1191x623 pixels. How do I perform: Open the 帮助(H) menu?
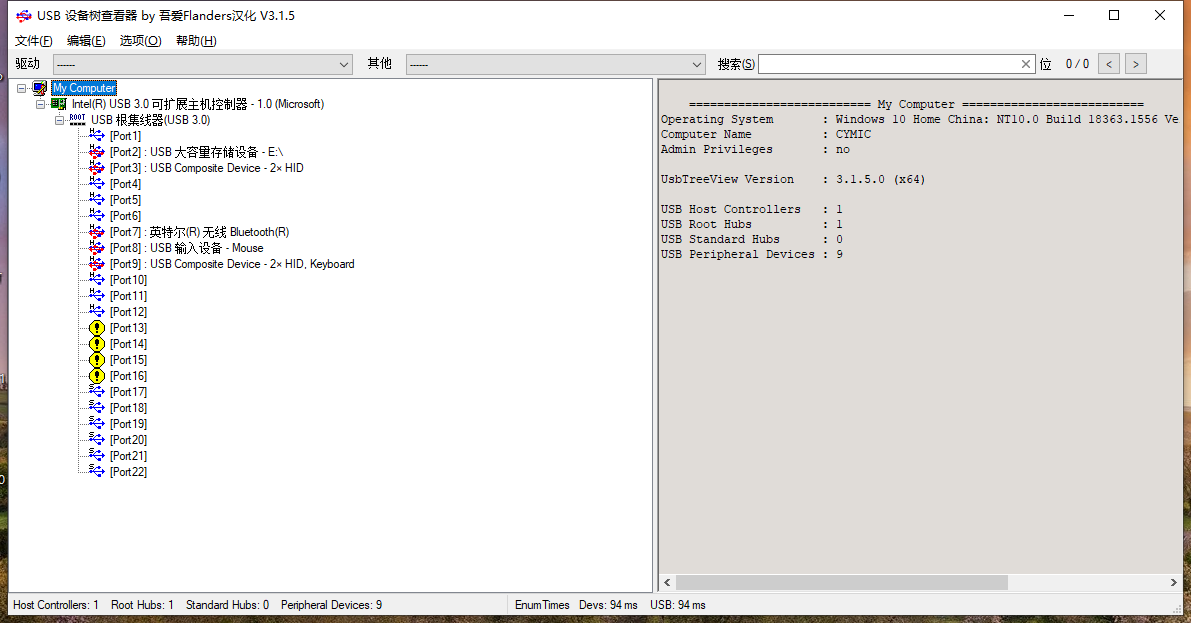(196, 41)
